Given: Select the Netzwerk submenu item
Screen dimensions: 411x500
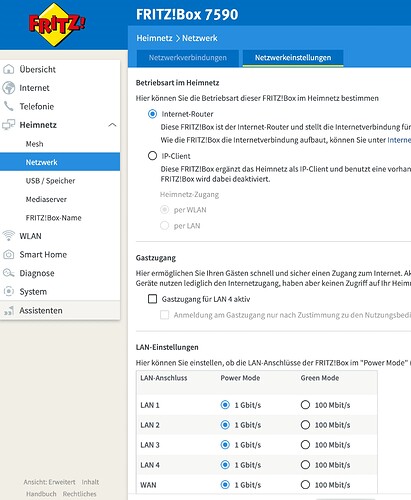Looking at the screenshot, I should [60, 162].
